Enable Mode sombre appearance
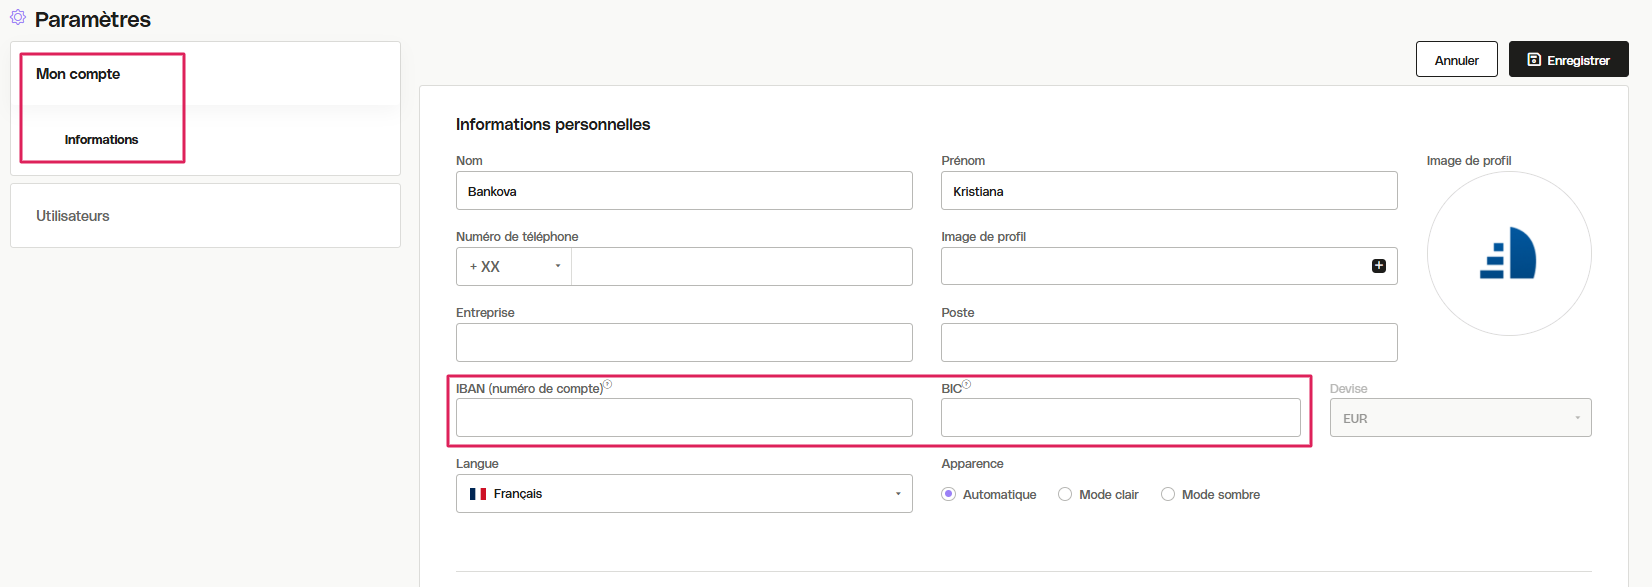The image size is (1652, 587). pyautogui.click(x=1210, y=494)
